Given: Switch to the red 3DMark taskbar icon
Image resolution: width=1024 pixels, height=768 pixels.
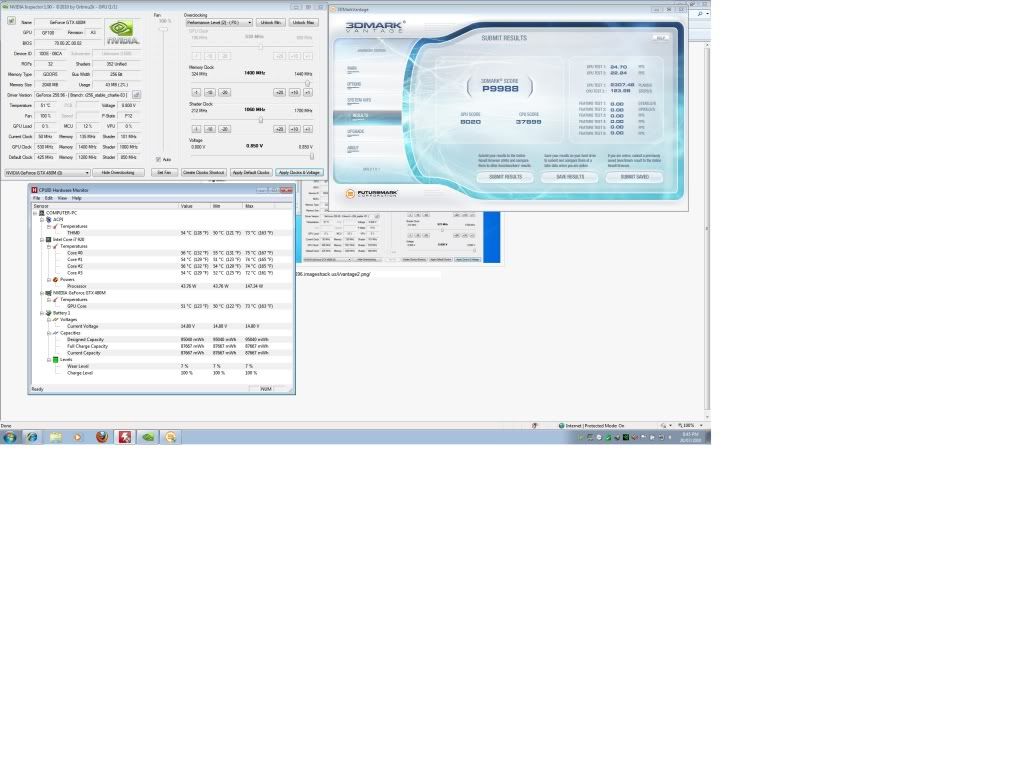Looking at the screenshot, I should (x=125, y=437).
